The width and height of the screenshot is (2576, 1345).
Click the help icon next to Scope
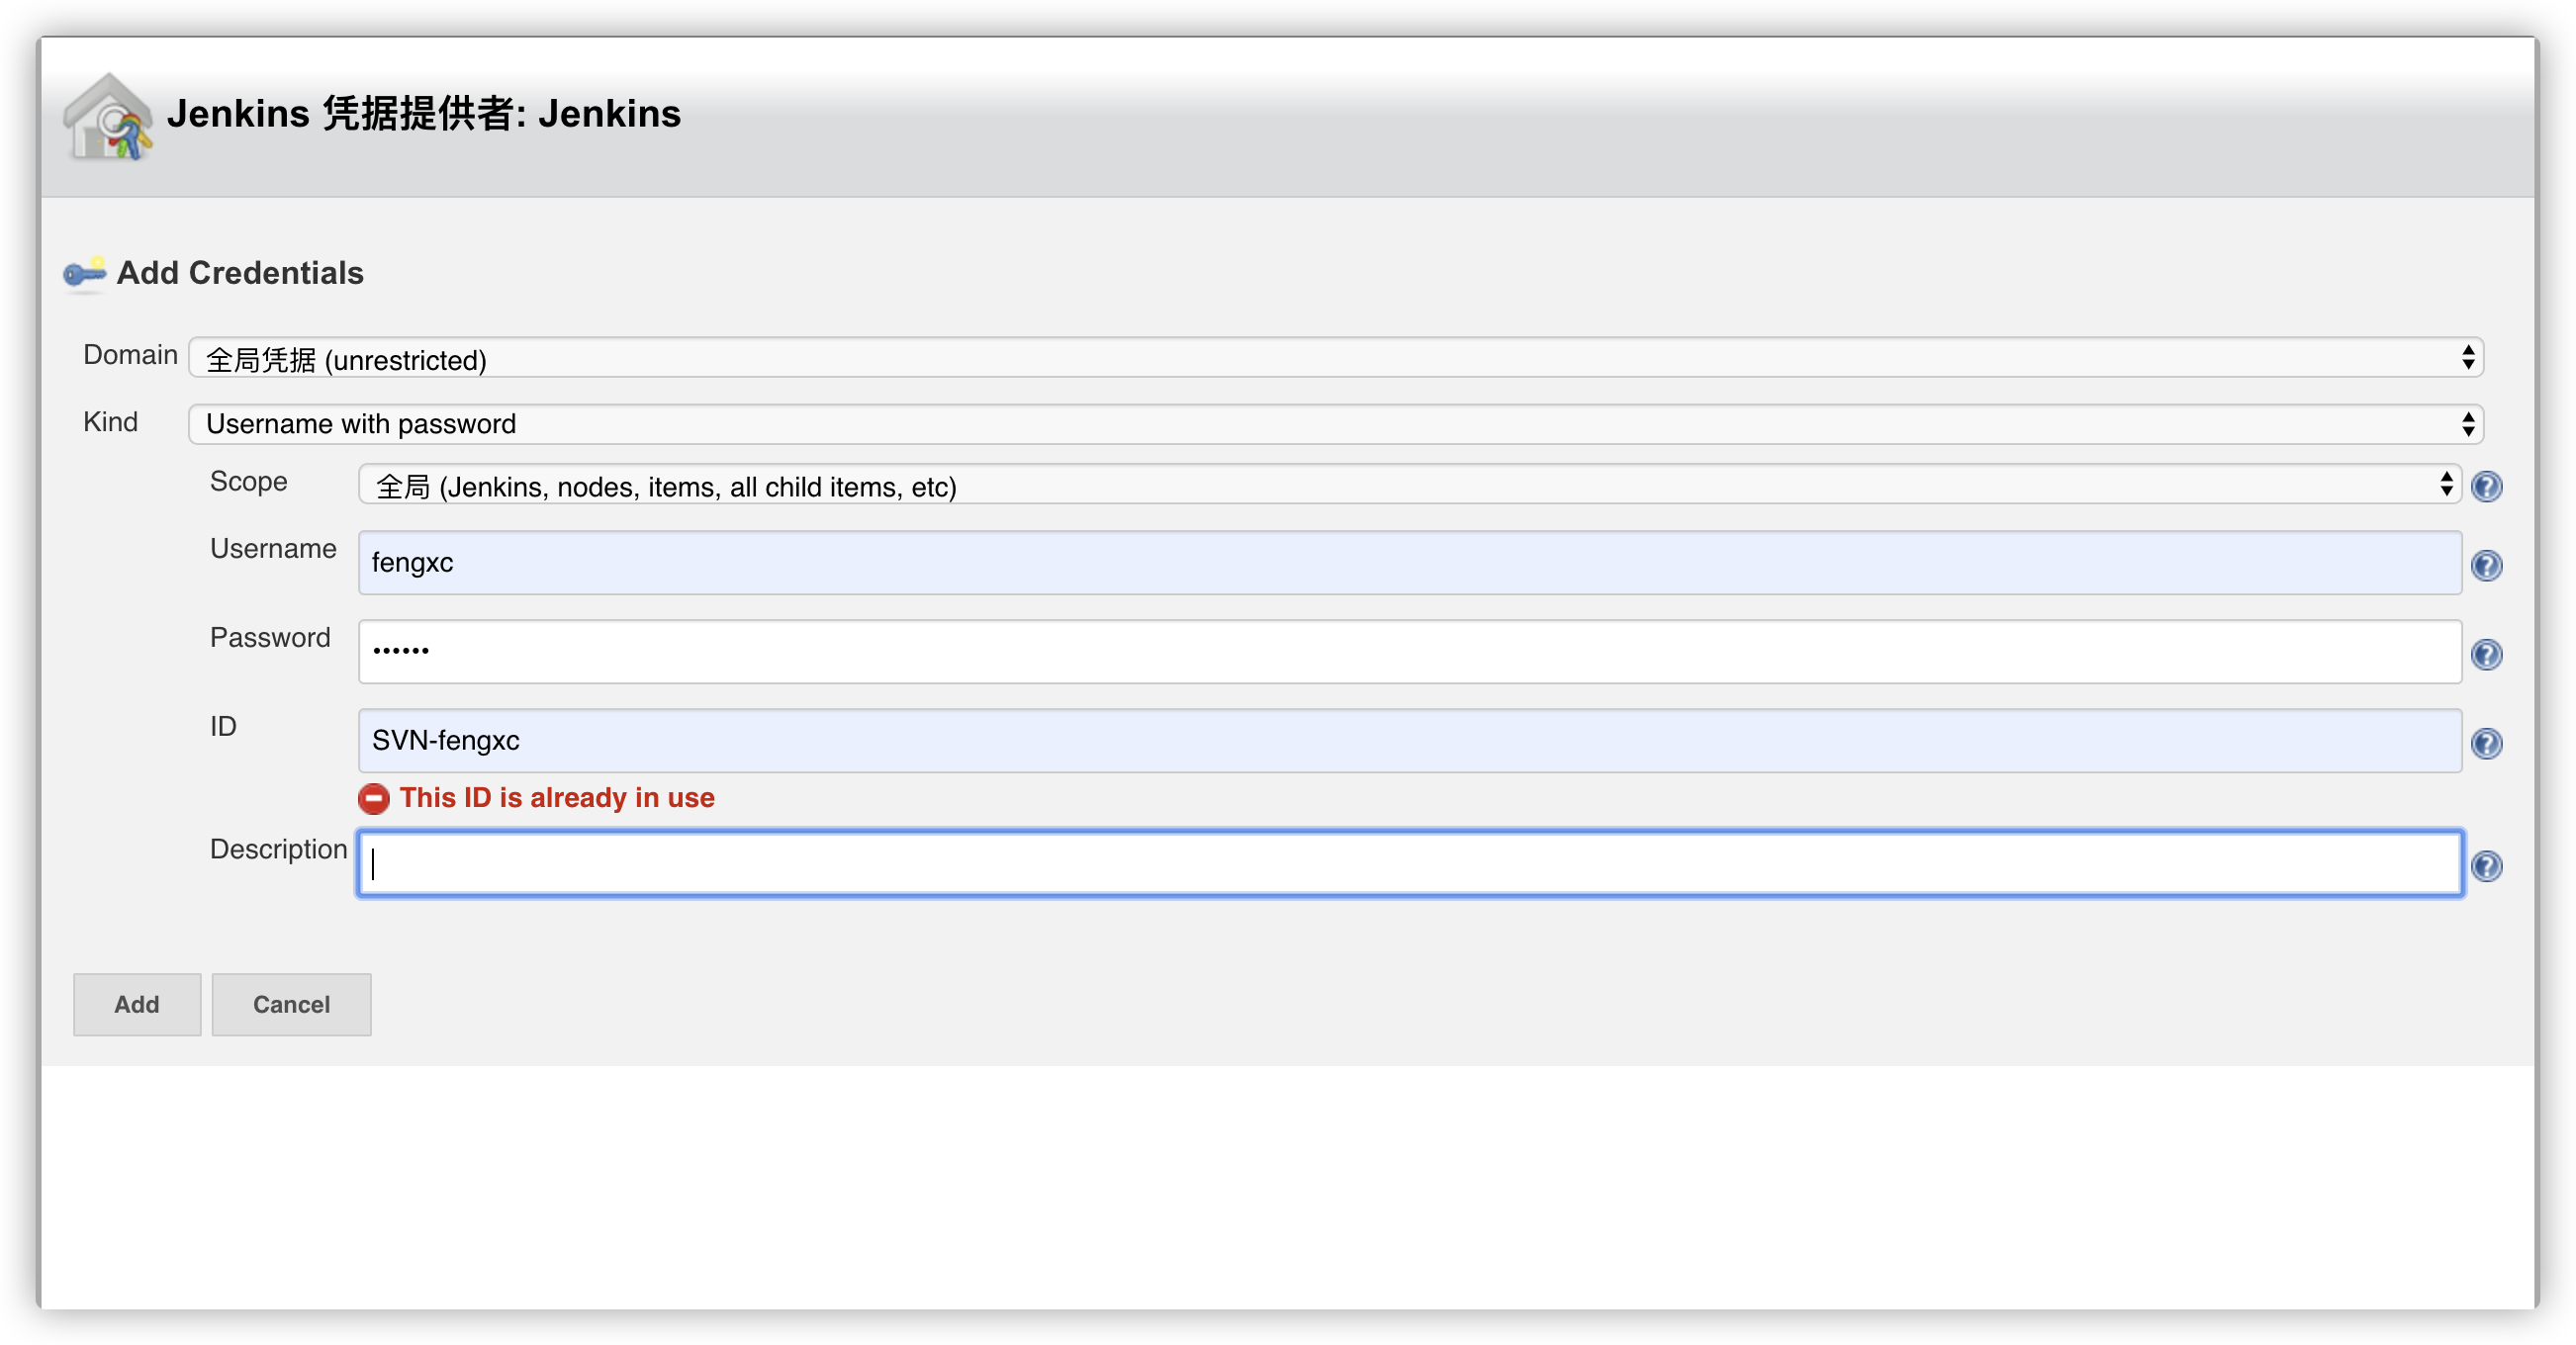click(2486, 486)
